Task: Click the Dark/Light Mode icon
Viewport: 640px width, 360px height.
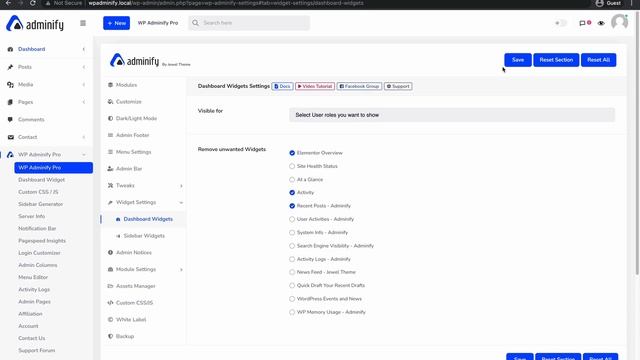Action: (110, 118)
